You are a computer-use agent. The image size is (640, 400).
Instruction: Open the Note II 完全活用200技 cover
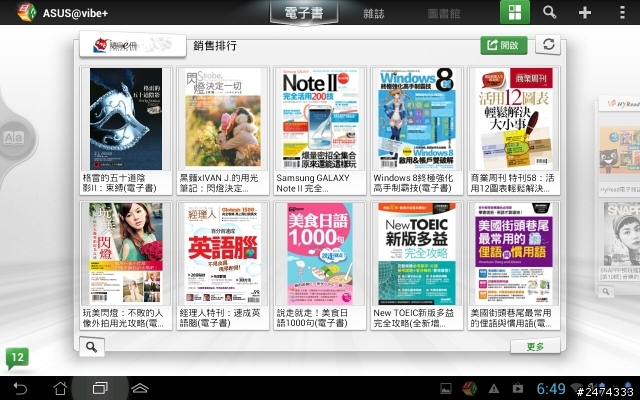(320, 119)
